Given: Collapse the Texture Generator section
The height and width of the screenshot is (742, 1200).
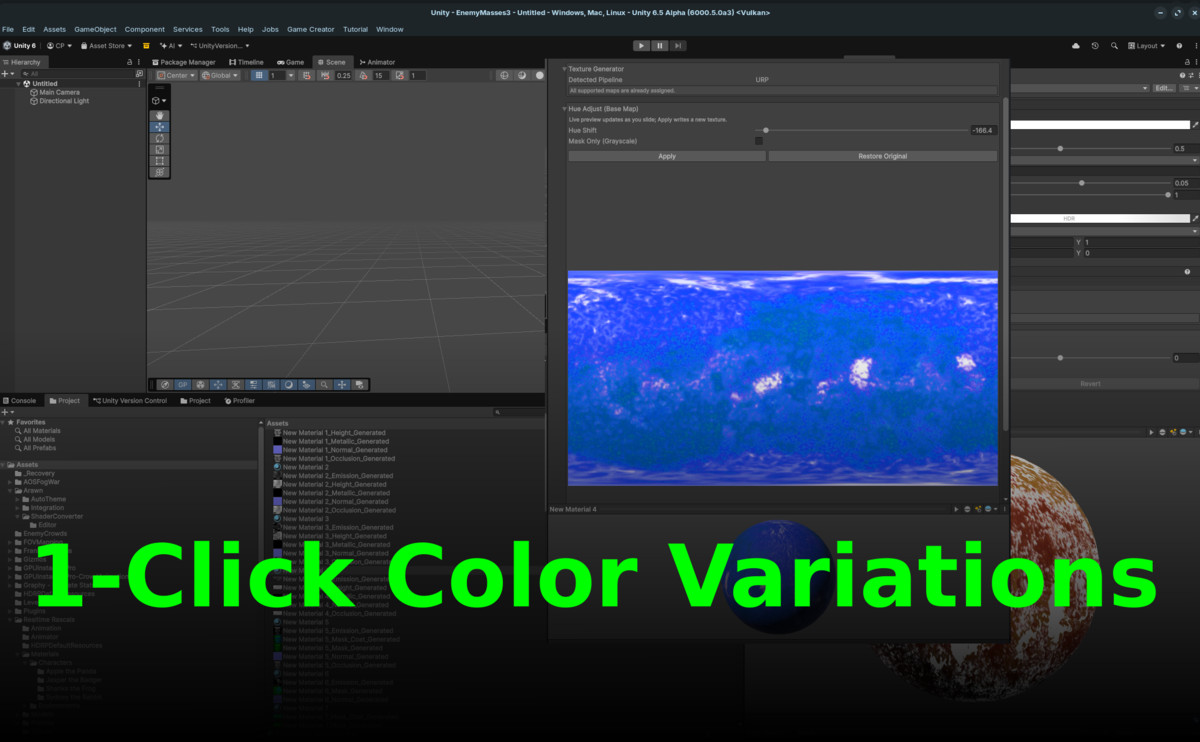Looking at the screenshot, I should pyautogui.click(x=564, y=69).
